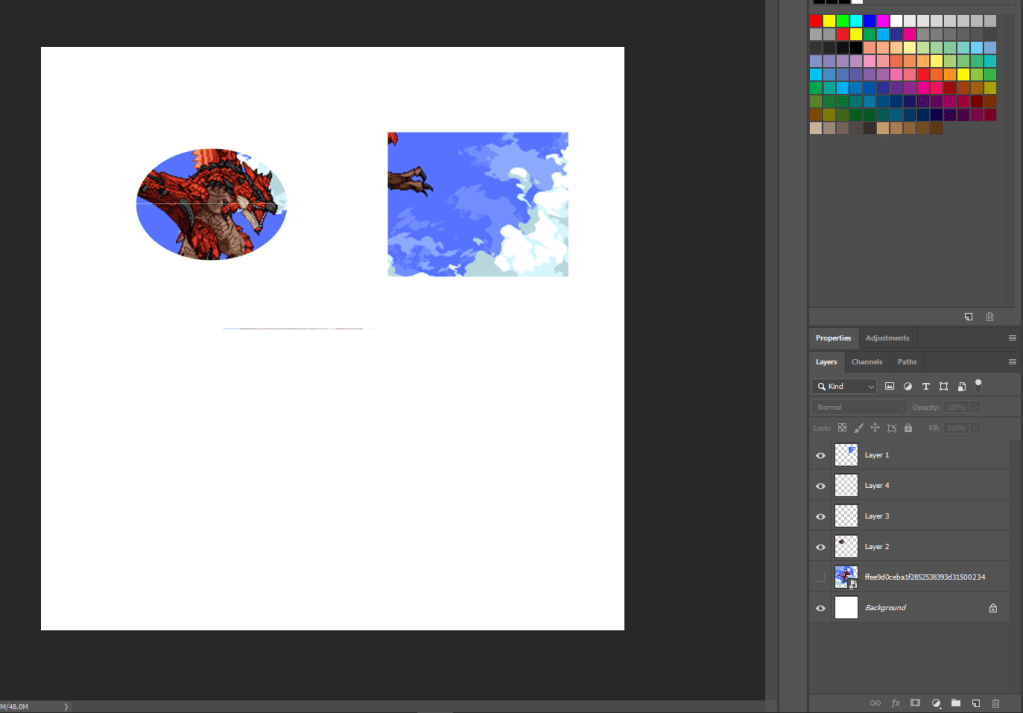The image size is (1023, 713).
Task: Show the hidden smart object layer
Action: click(x=821, y=577)
